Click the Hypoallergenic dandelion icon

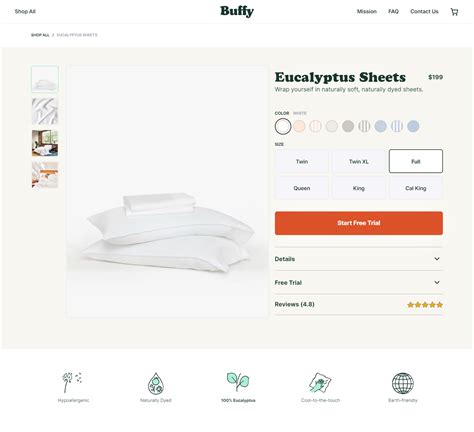click(x=72, y=382)
